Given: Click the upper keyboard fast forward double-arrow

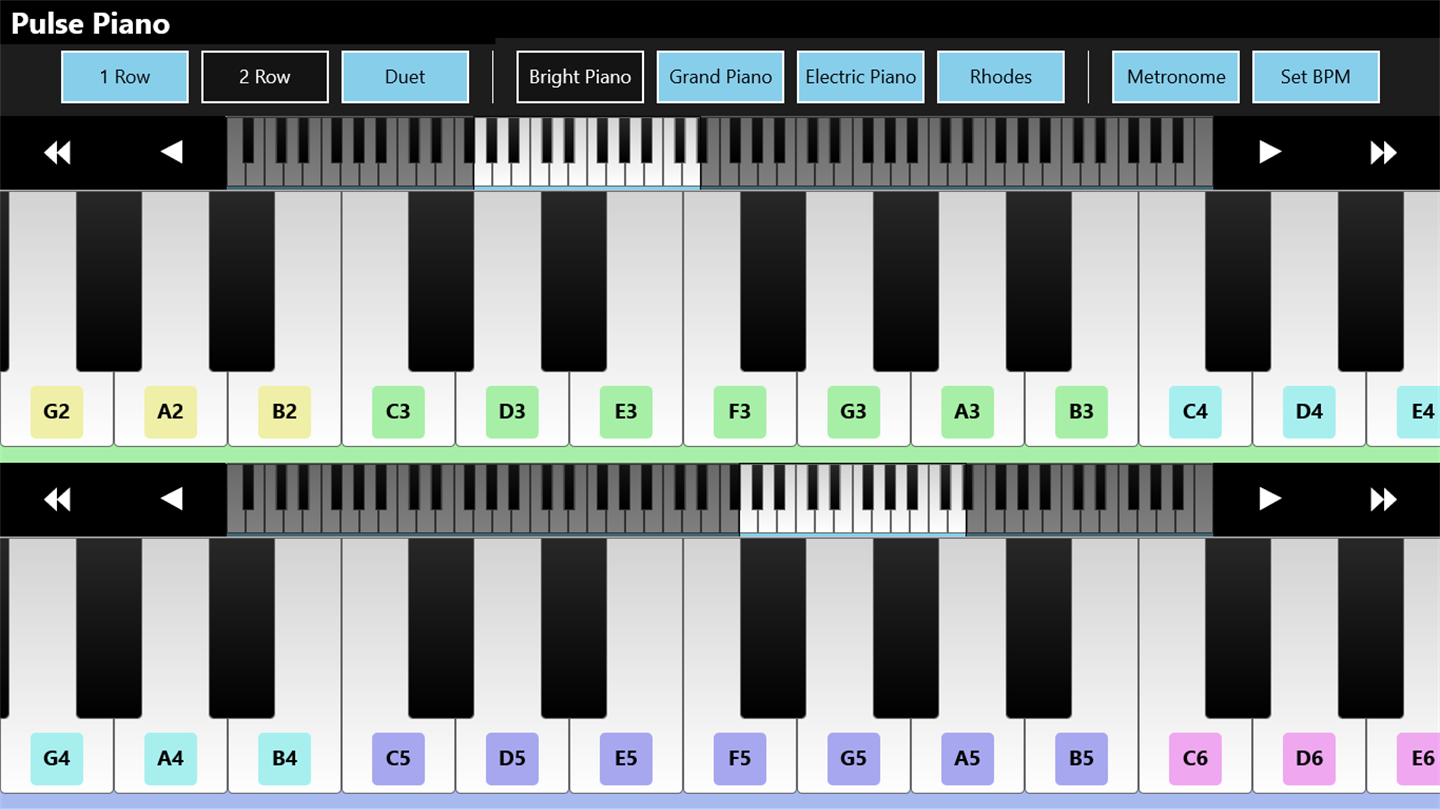Looking at the screenshot, I should [1383, 152].
